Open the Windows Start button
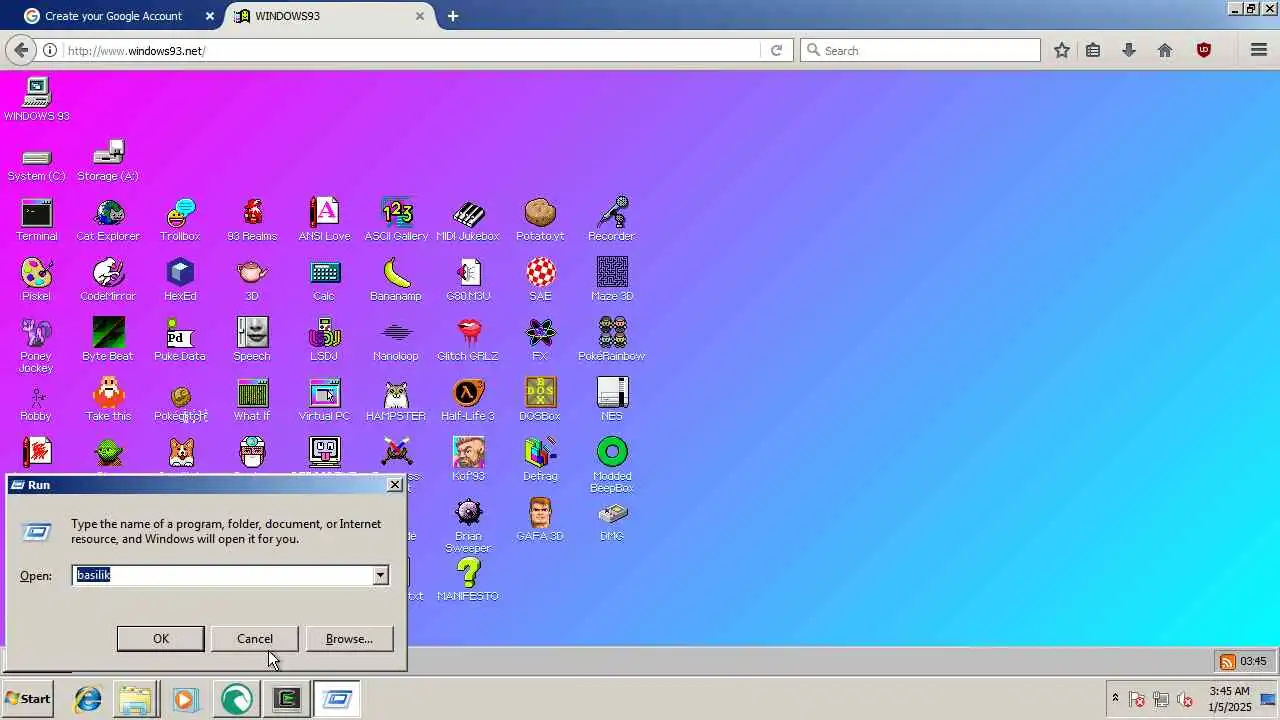Viewport: 1280px width, 720px height. (x=28, y=699)
